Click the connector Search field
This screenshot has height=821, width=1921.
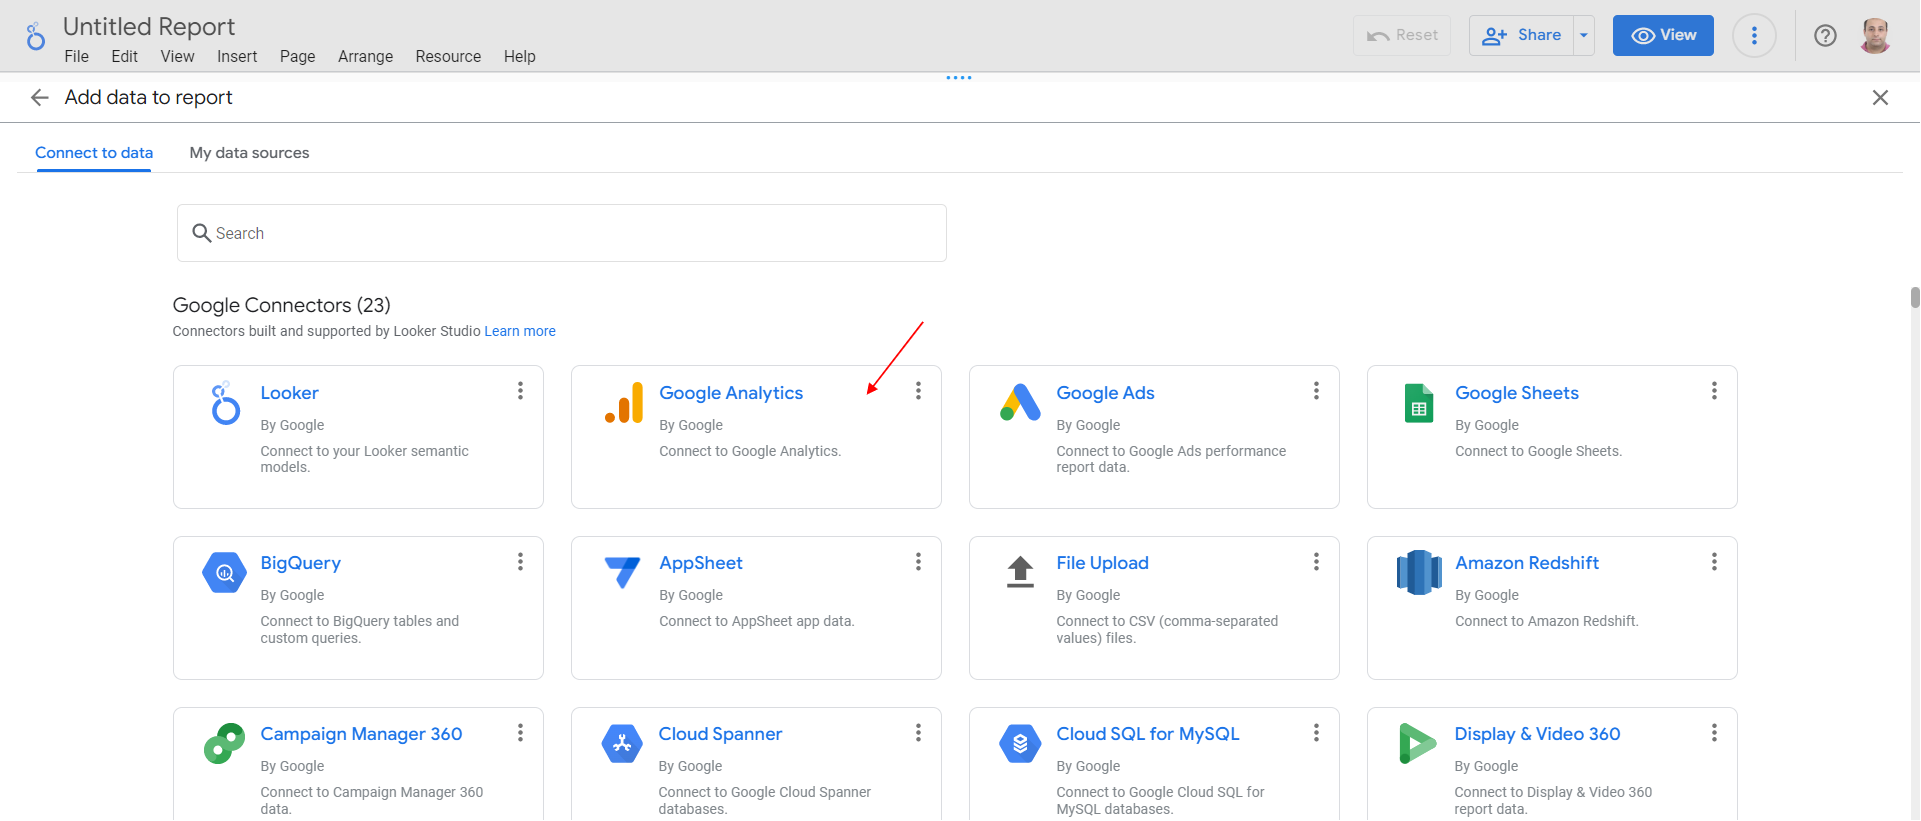[562, 233]
